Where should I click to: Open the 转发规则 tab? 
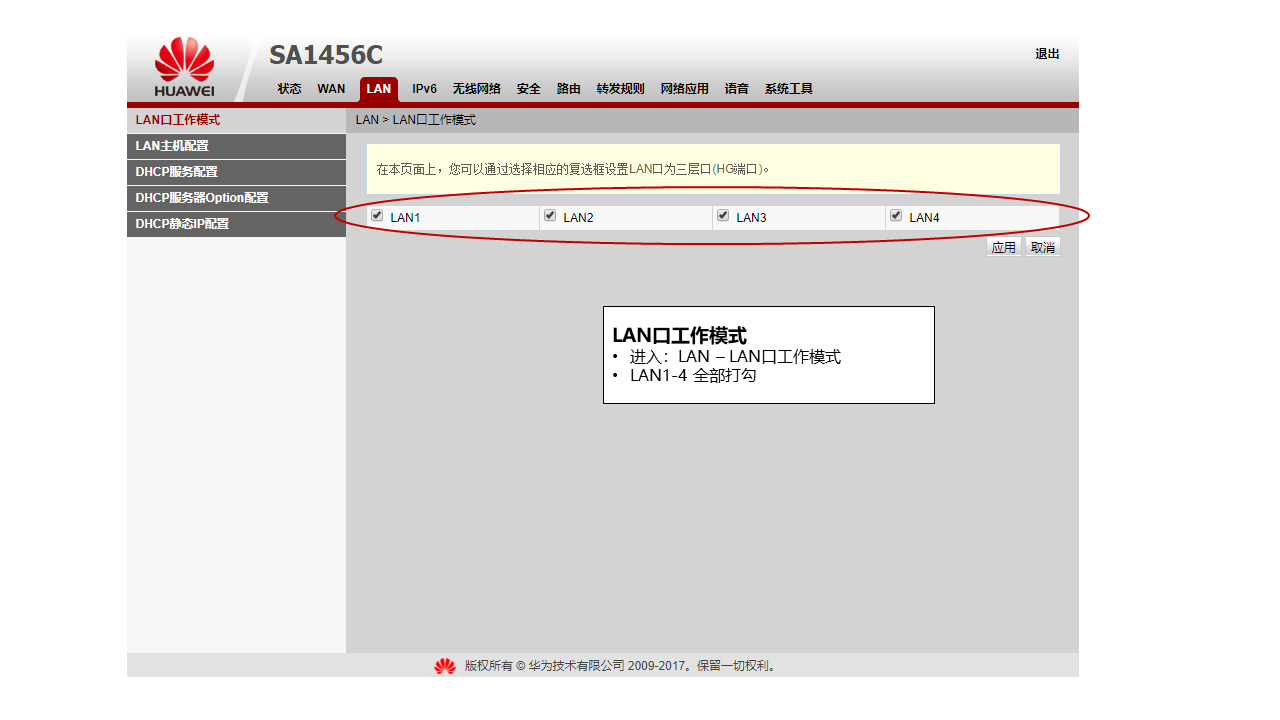click(620, 89)
